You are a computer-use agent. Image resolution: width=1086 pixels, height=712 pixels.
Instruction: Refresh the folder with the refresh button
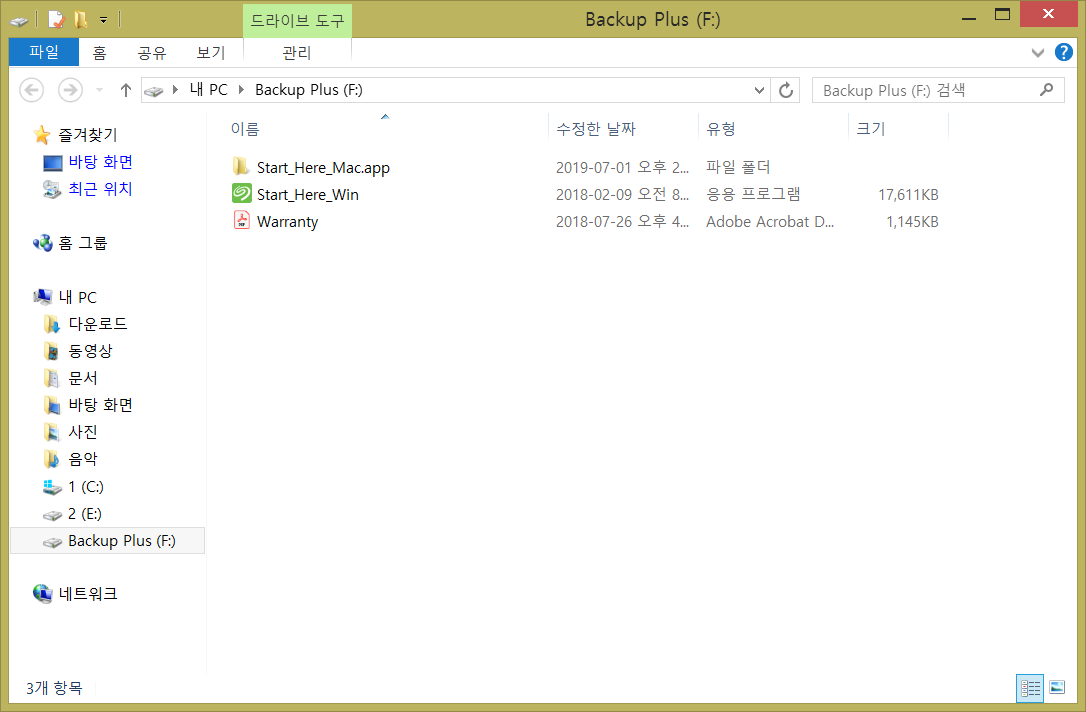pos(785,90)
